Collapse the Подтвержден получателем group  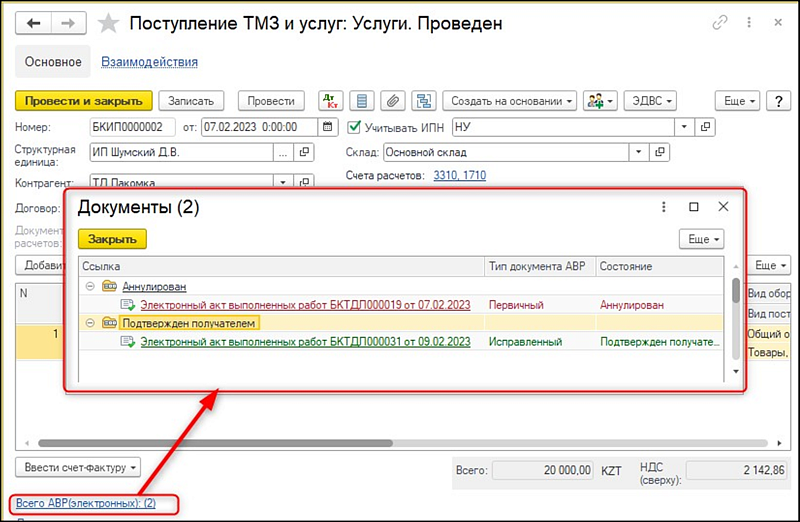click(89, 323)
